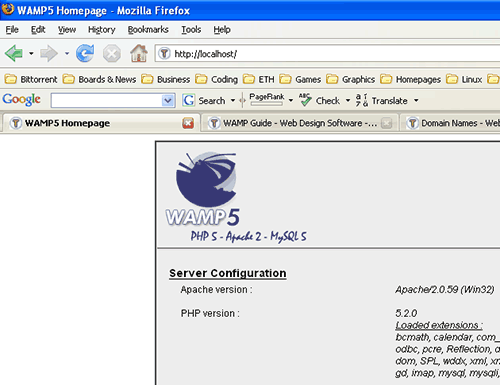Viewport: 500px width, 385px height.
Task: Click the Apache version label
Action: tap(216, 289)
